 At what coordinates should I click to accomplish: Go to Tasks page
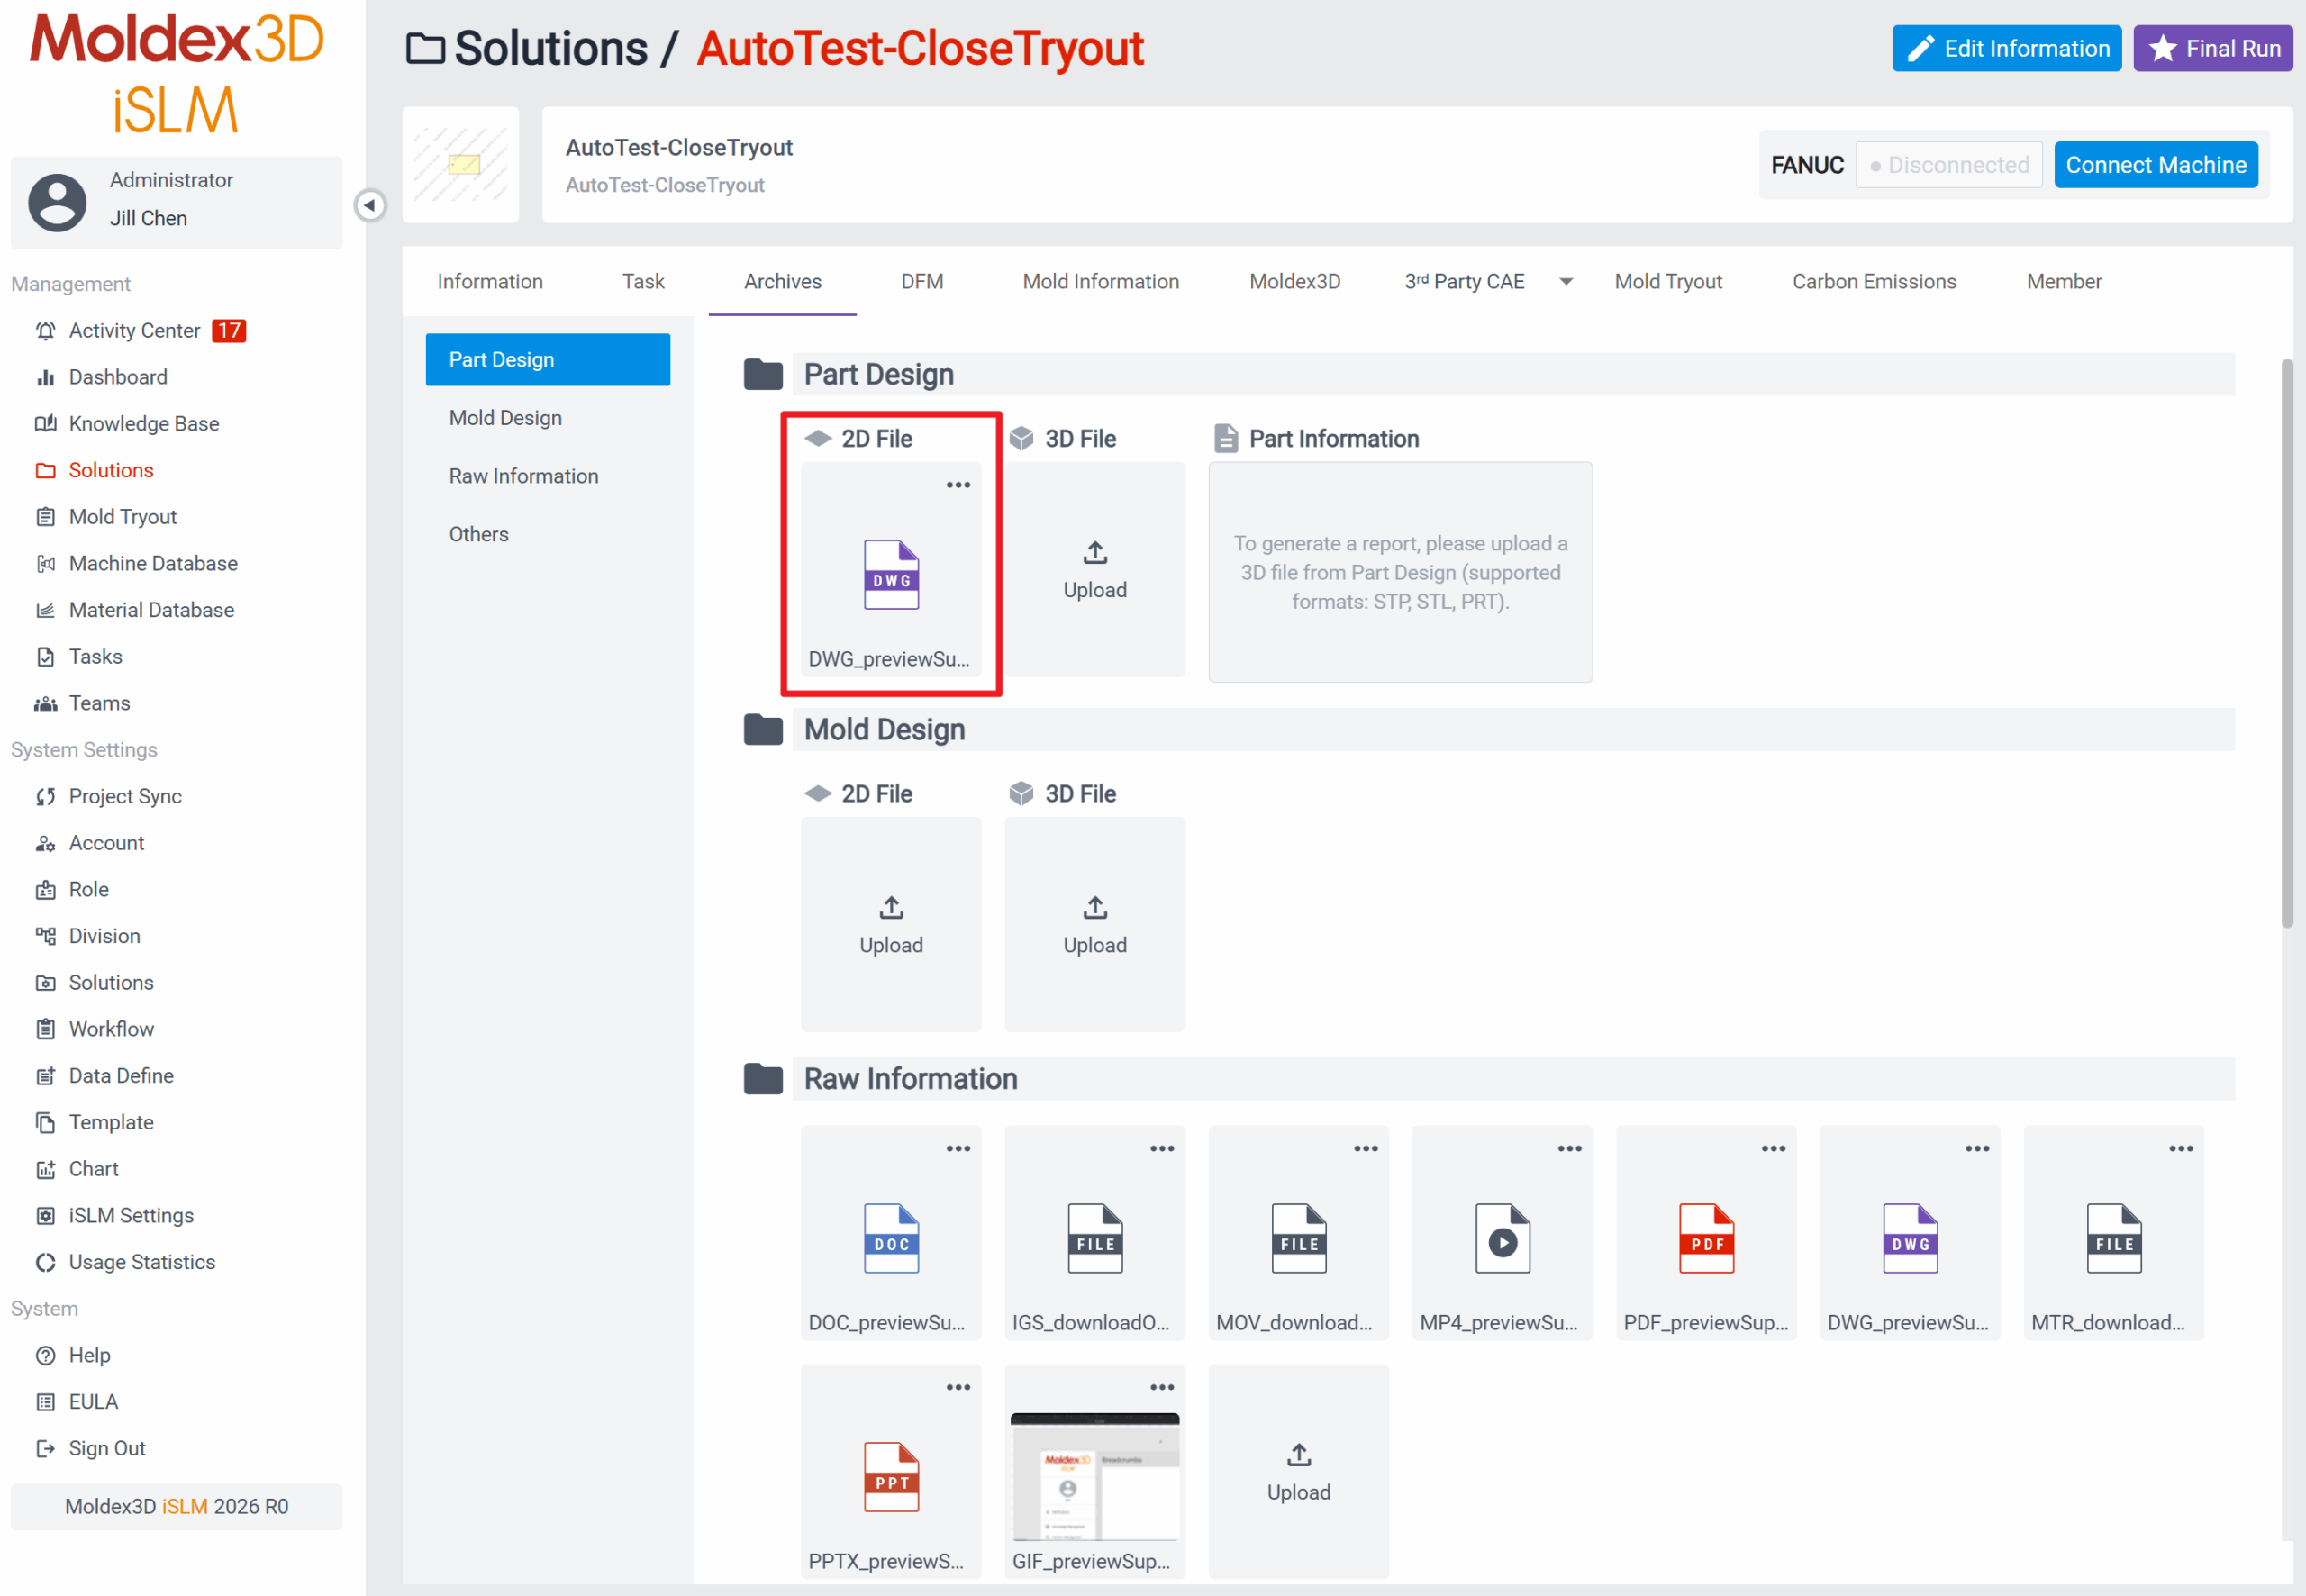pyautogui.click(x=95, y=657)
